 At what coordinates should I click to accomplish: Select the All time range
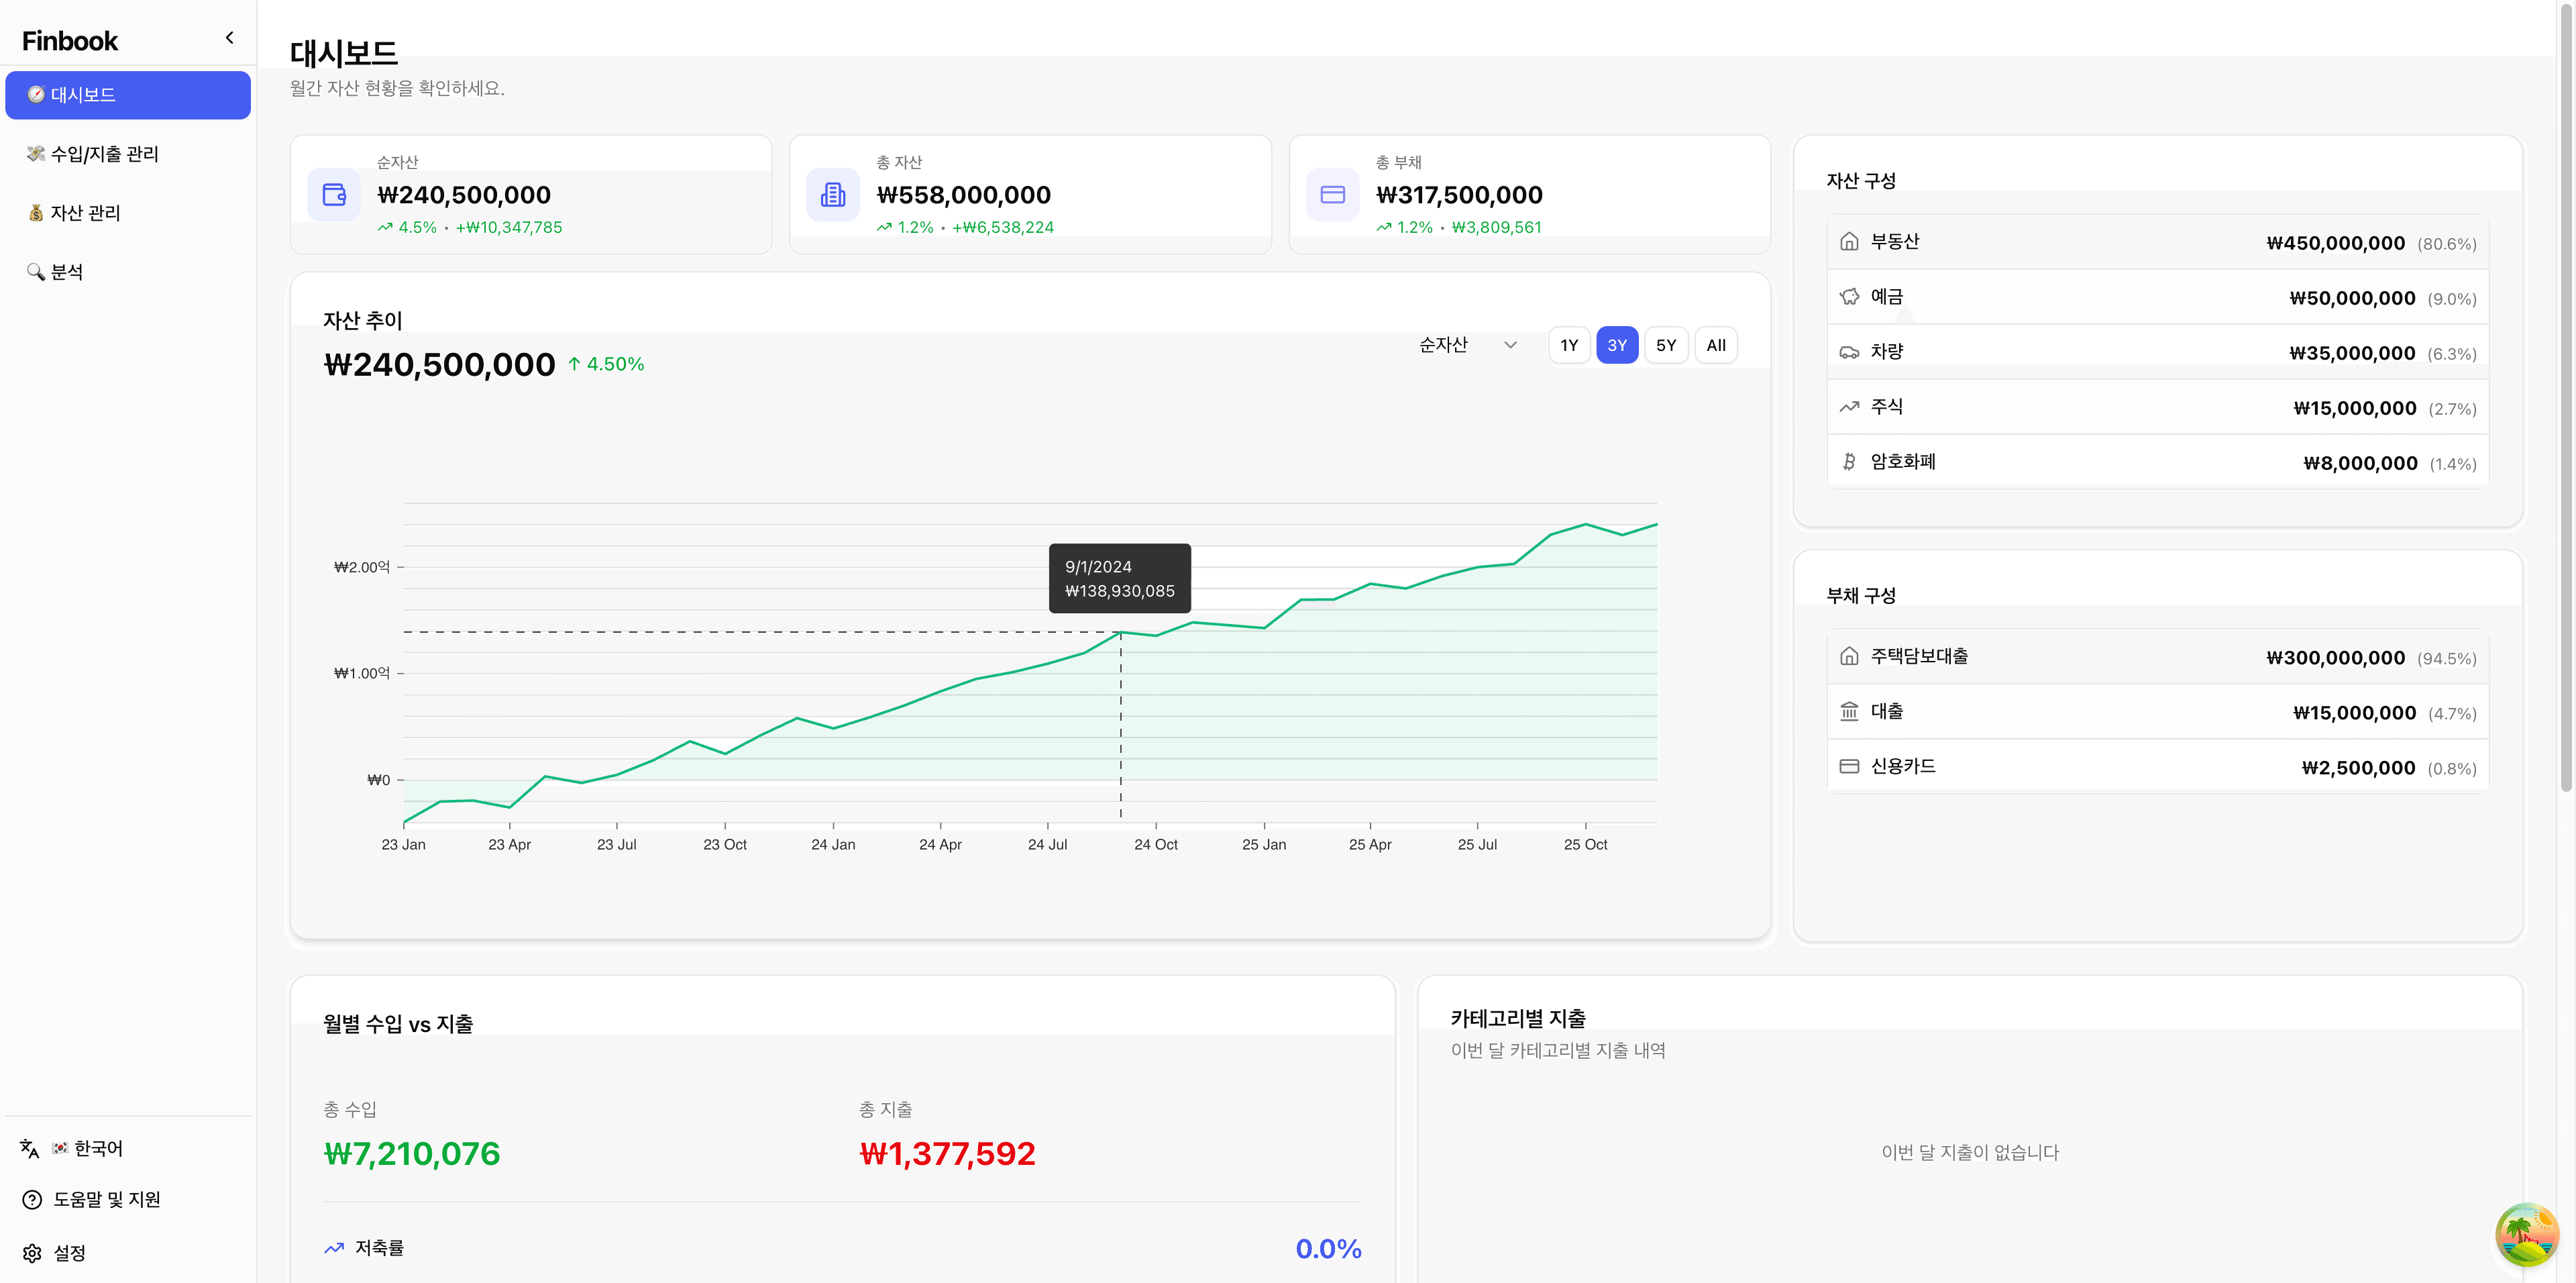pos(1716,345)
